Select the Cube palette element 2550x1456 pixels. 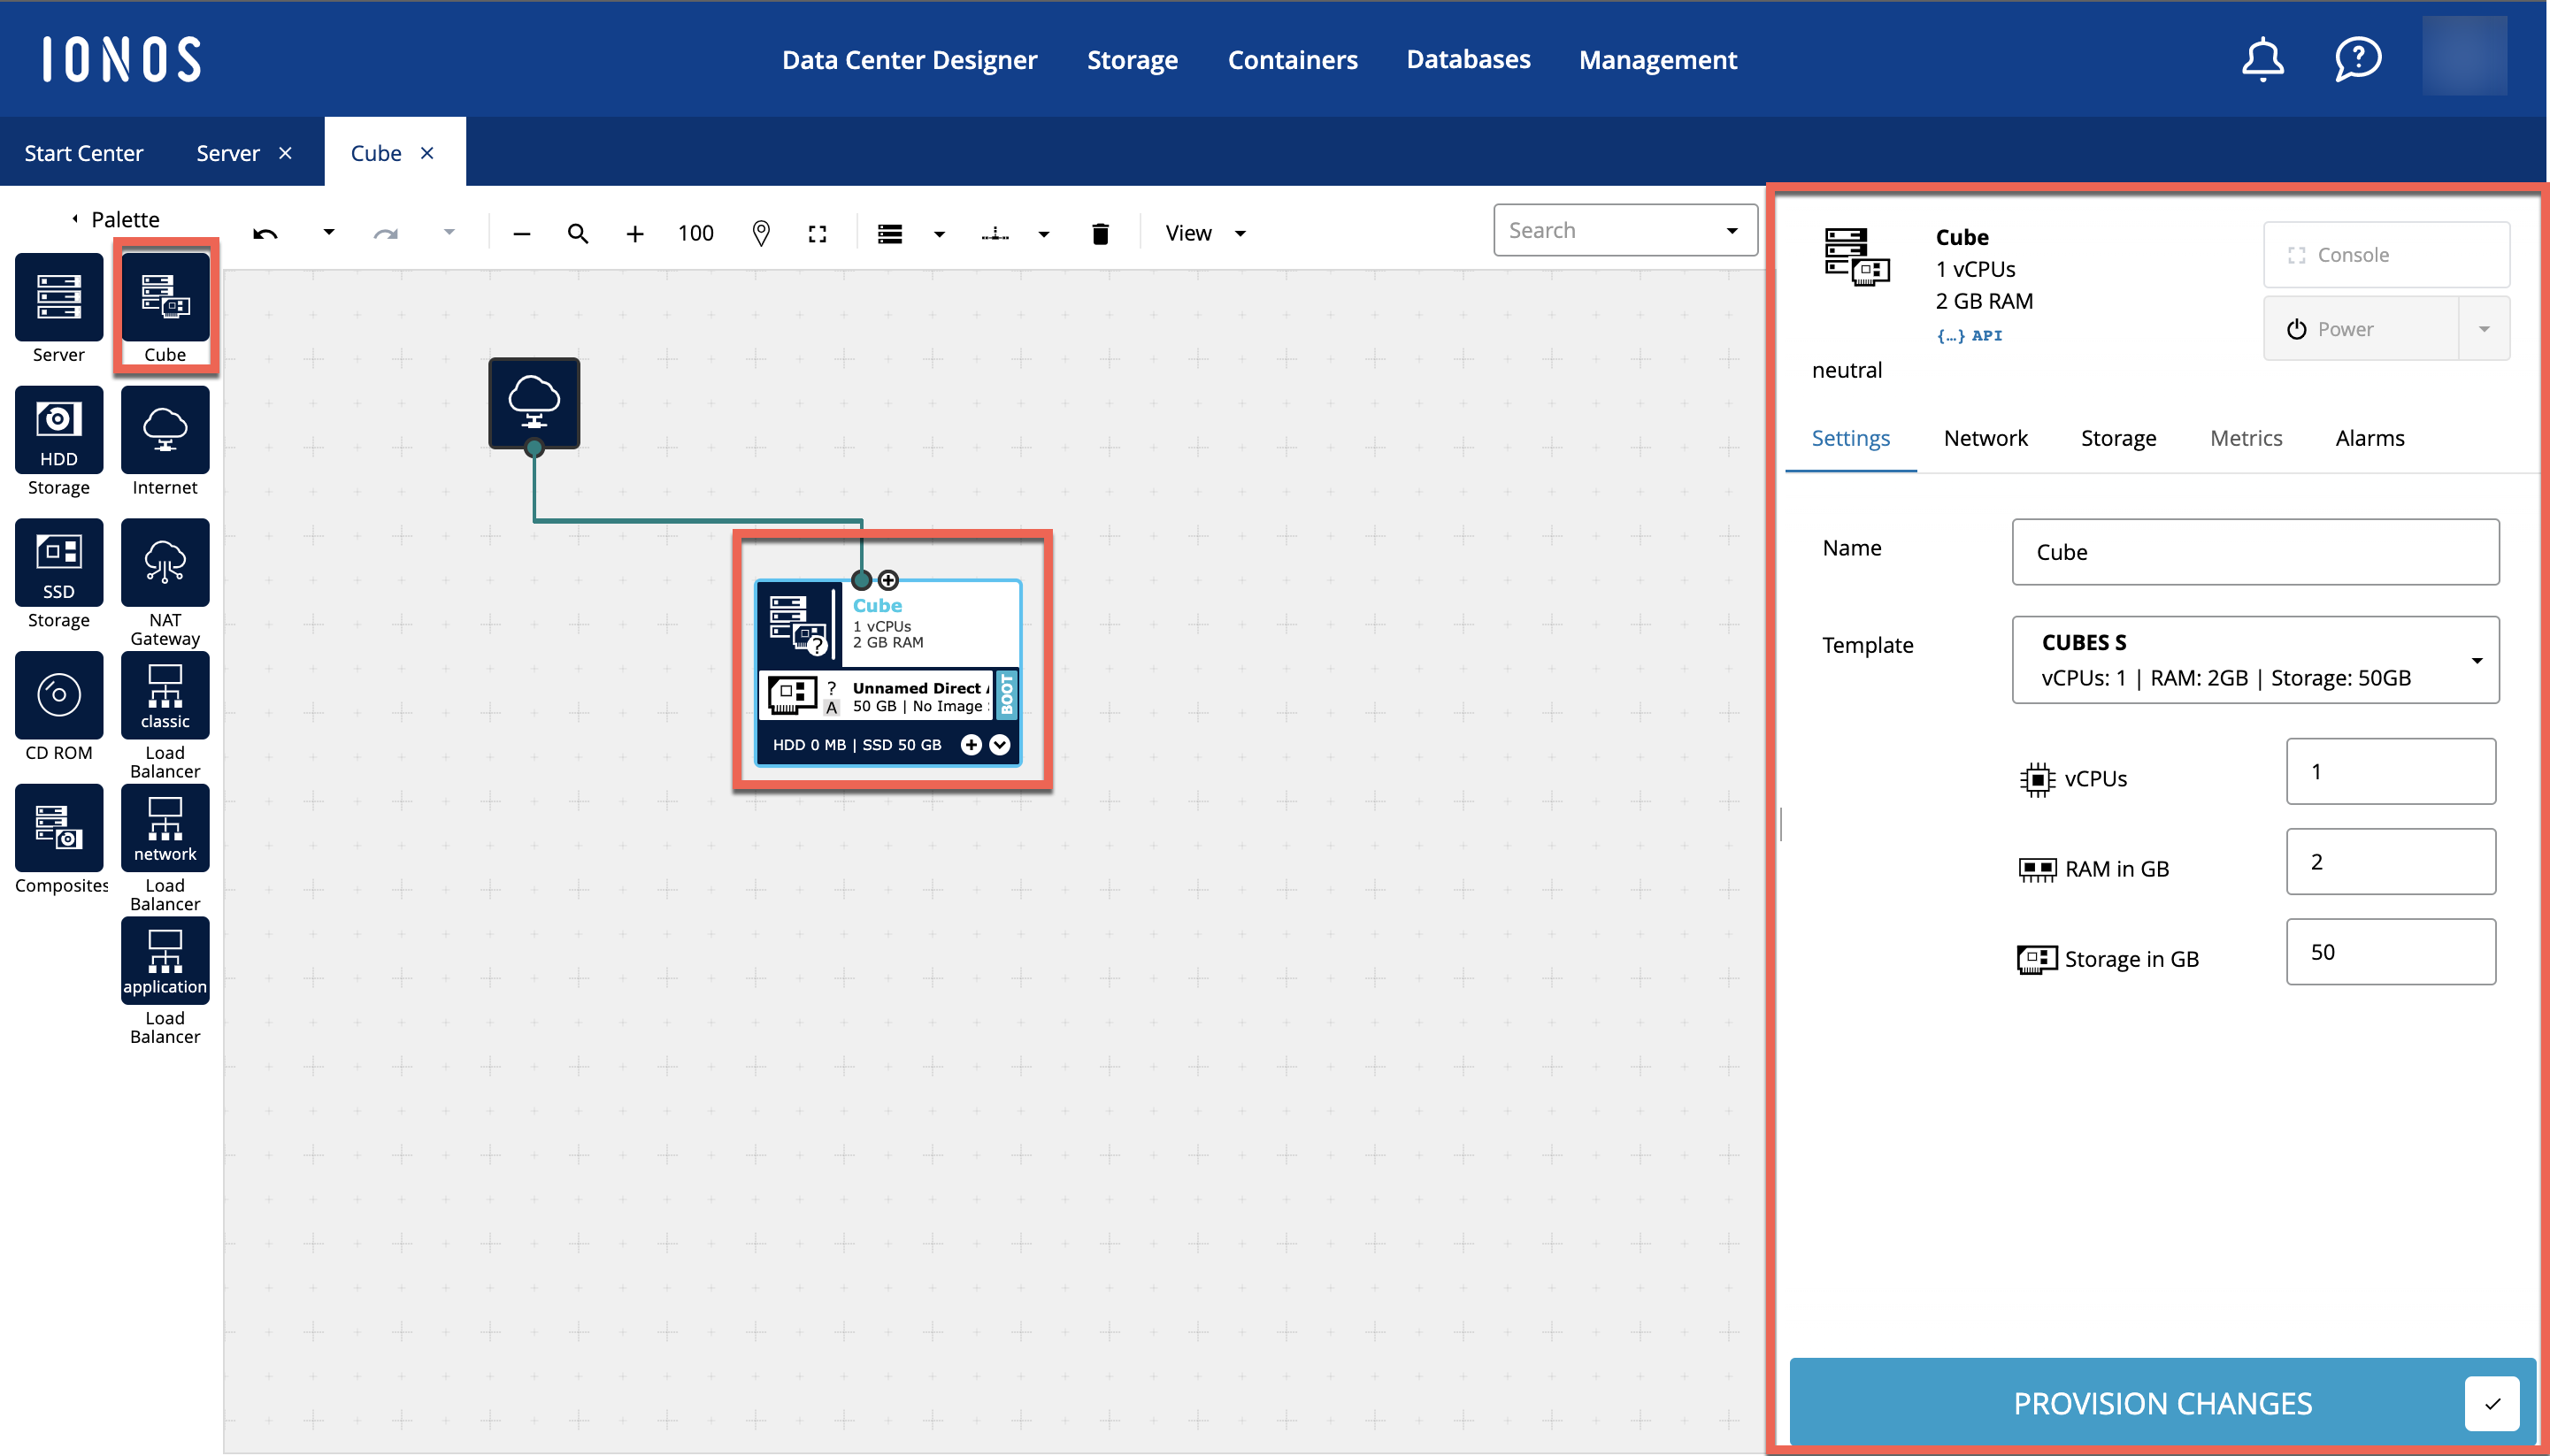point(165,298)
